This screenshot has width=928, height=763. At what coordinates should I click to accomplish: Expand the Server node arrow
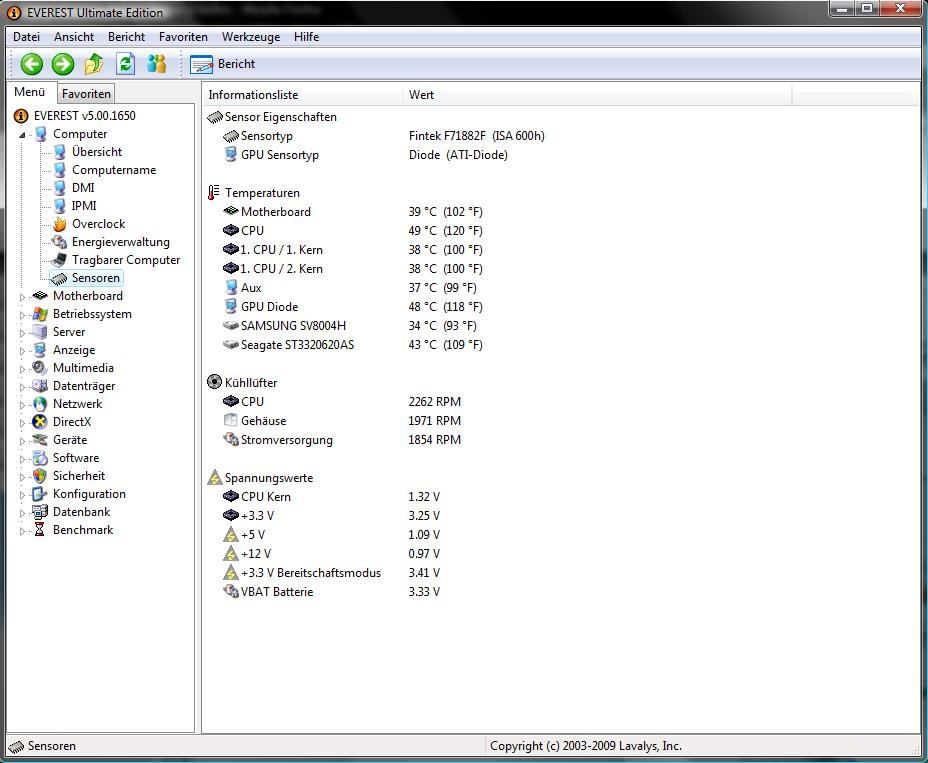(x=22, y=333)
